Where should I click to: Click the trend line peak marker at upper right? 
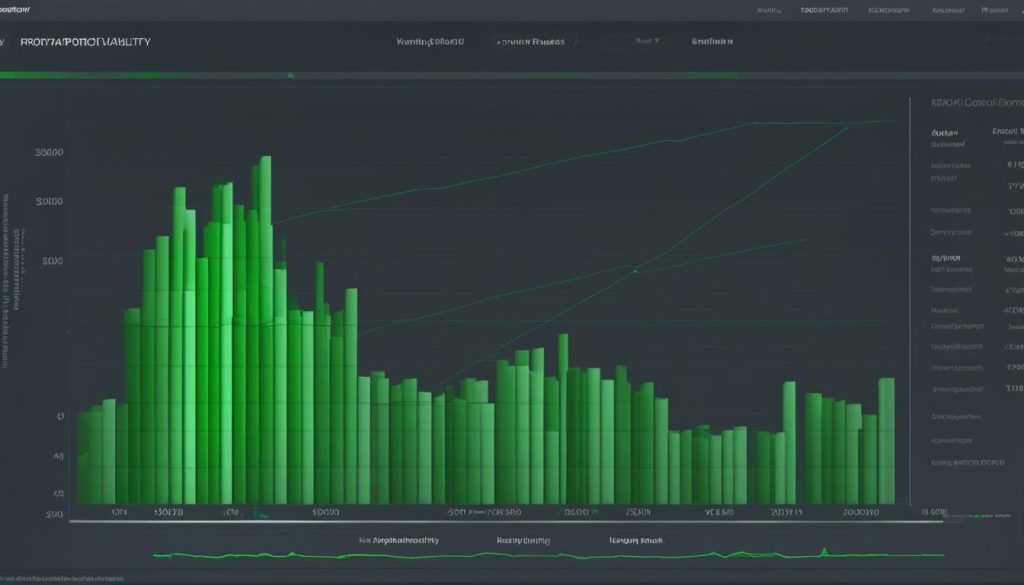pyautogui.click(x=845, y=124)
